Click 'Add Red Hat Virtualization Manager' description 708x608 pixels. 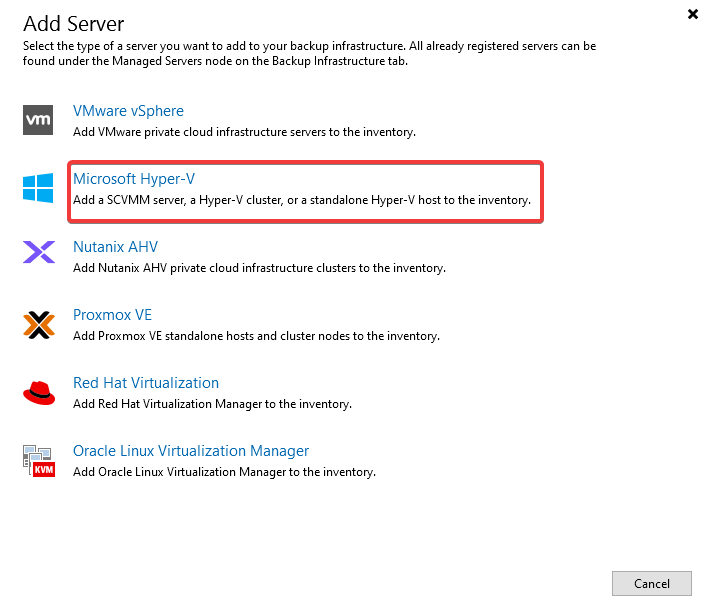click(x=212, y=404)
